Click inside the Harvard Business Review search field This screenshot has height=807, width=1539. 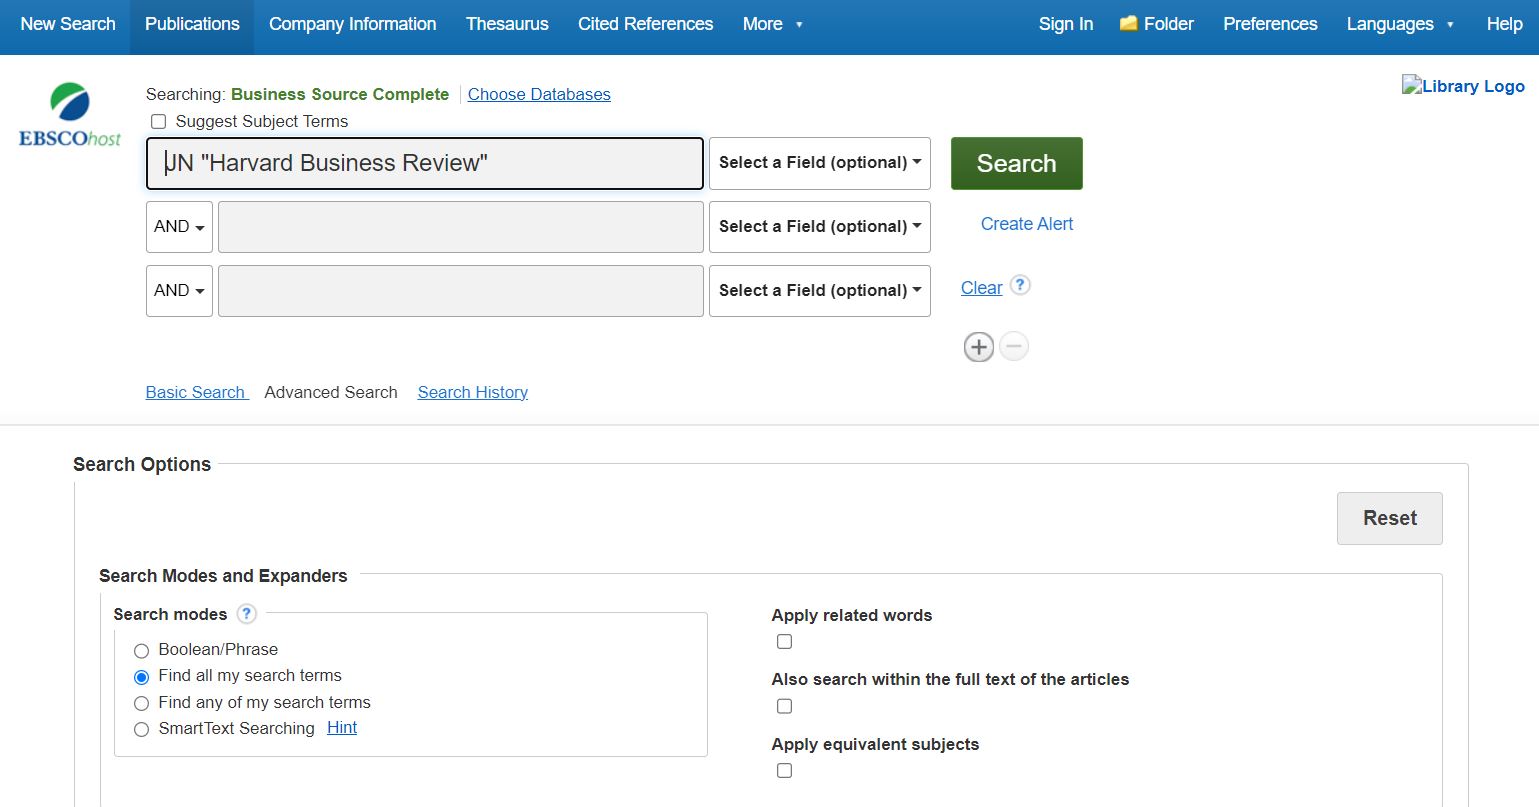424,163
